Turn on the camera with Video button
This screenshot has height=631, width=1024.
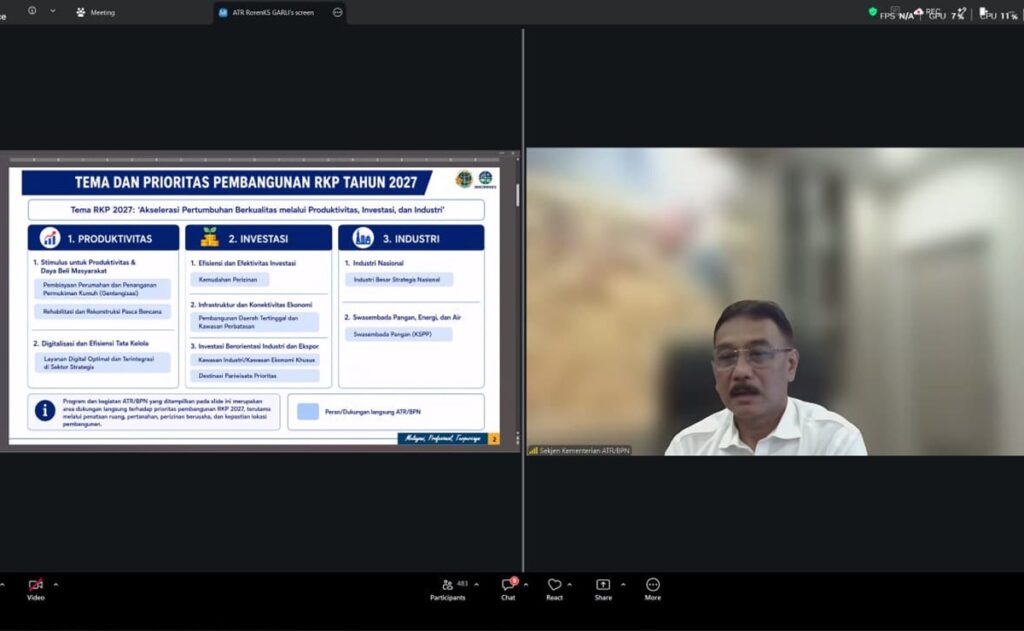point(36,589)
